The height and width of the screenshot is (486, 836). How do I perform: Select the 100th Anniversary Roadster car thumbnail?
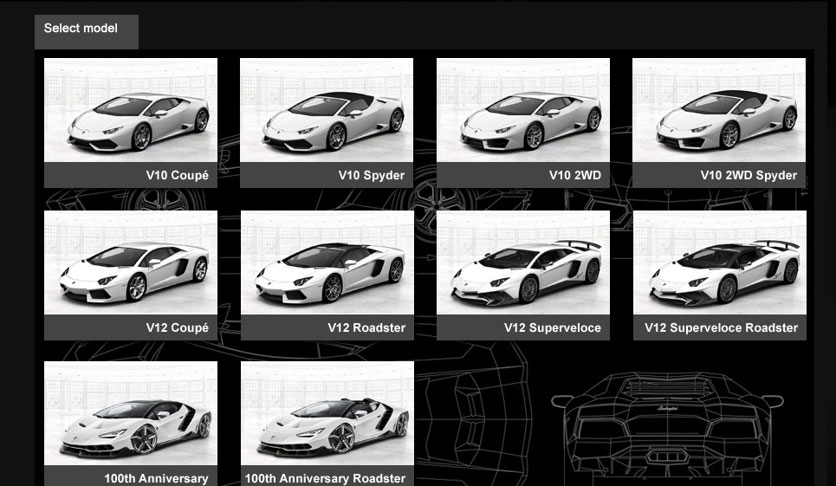pyautogui.click(x=327, y=413)
